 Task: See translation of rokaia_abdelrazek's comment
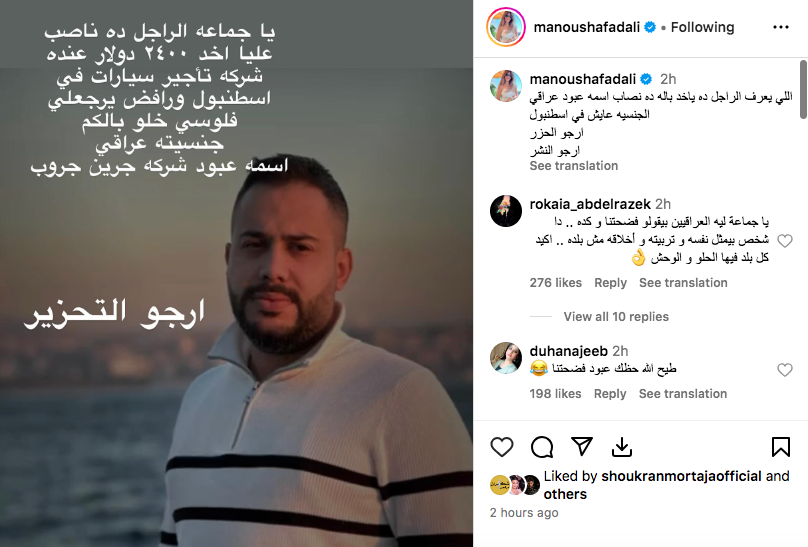point(683,283)
